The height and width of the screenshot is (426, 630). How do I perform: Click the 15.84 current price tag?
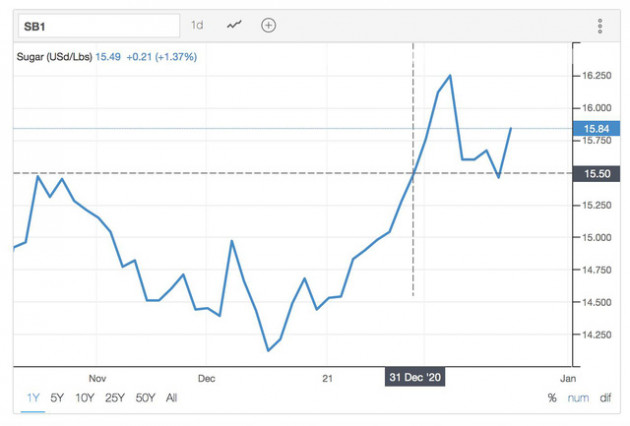588,128
